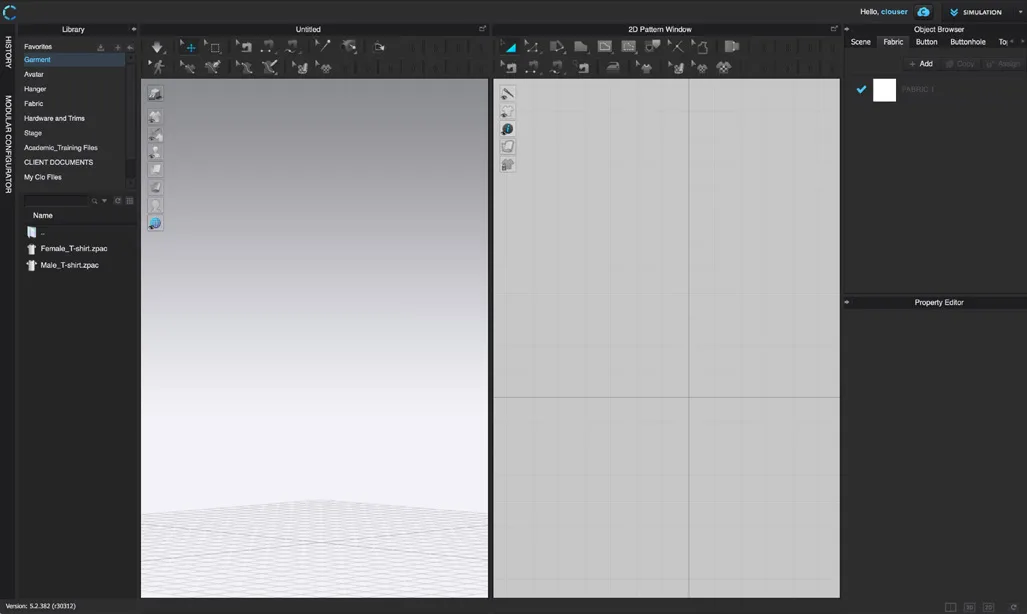The width and height of the screenshot is (1027, 614).
Task: Pop out the 2D Pattern Window
Action: pos(834,29)
